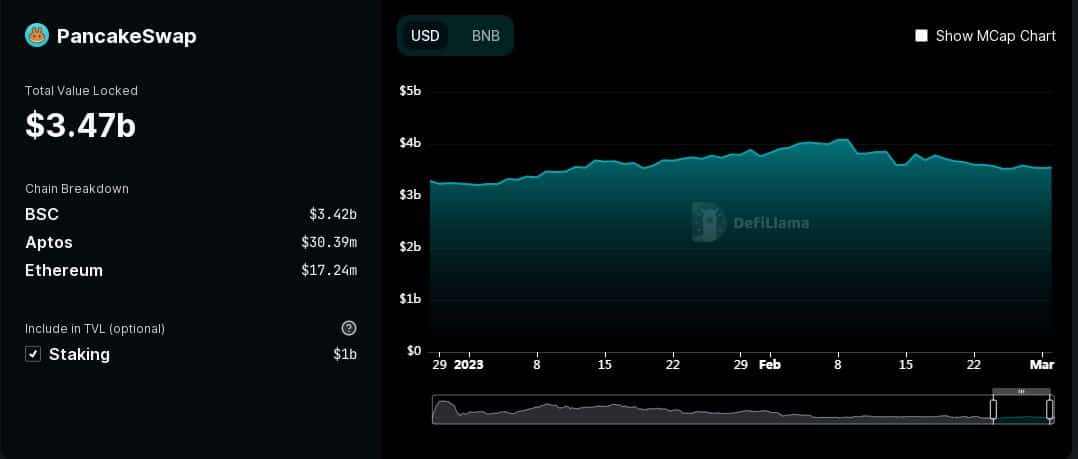This screenshot has height=459, width=1078.
Task: Click the Staking $1b value
Action: pyautogui.click(x=344, y=354)
